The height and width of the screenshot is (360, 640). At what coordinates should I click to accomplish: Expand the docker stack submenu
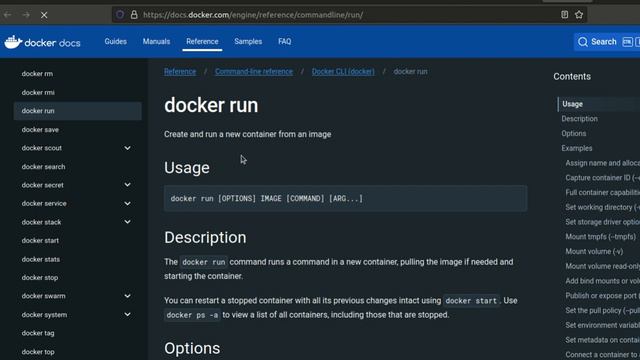click(x=127, y=222)
